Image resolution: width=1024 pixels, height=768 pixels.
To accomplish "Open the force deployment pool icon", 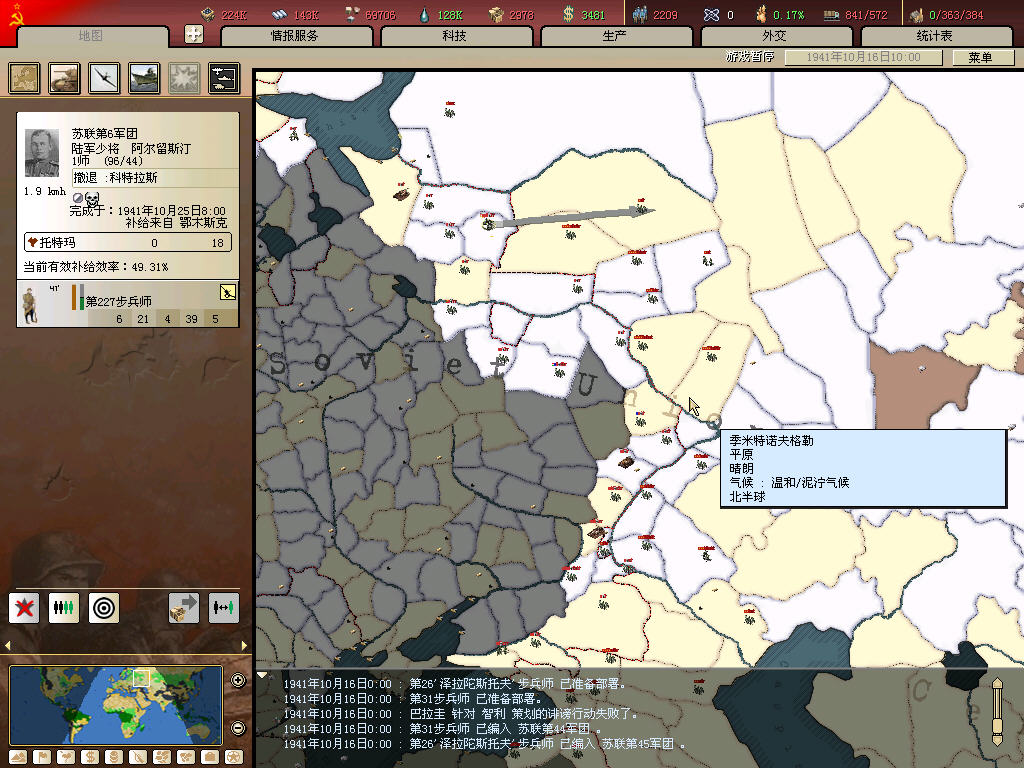I will pos(224,78).
